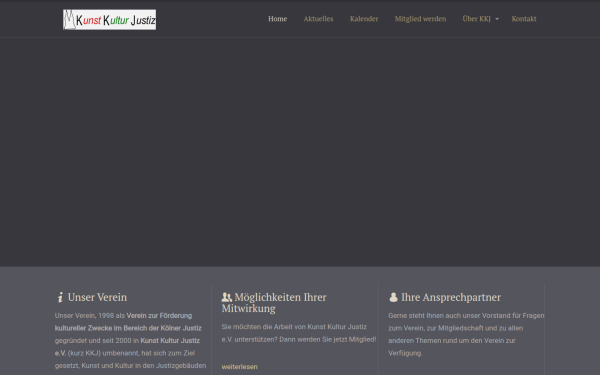600x375 pixels.
Task: Go to the Aktuelles page
Action: click(318, 19)
